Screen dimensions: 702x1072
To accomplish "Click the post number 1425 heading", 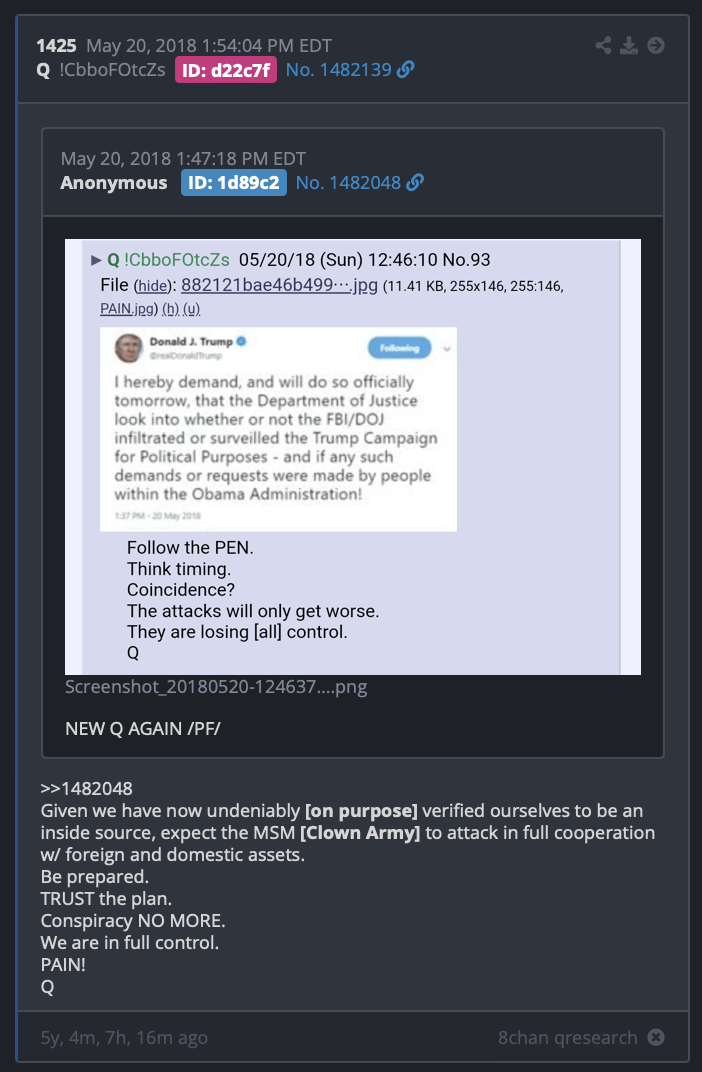I will (56, 46).
